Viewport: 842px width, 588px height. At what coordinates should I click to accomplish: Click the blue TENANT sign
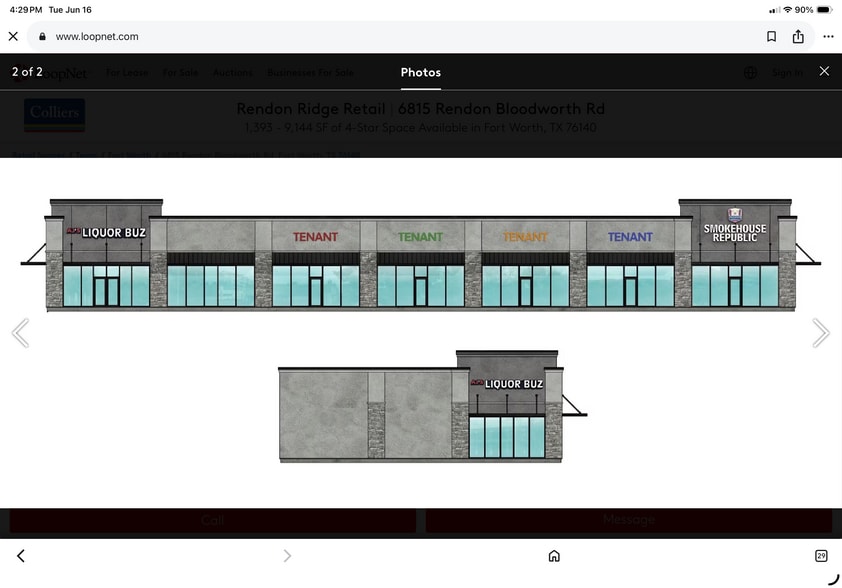tap(630, 237)
